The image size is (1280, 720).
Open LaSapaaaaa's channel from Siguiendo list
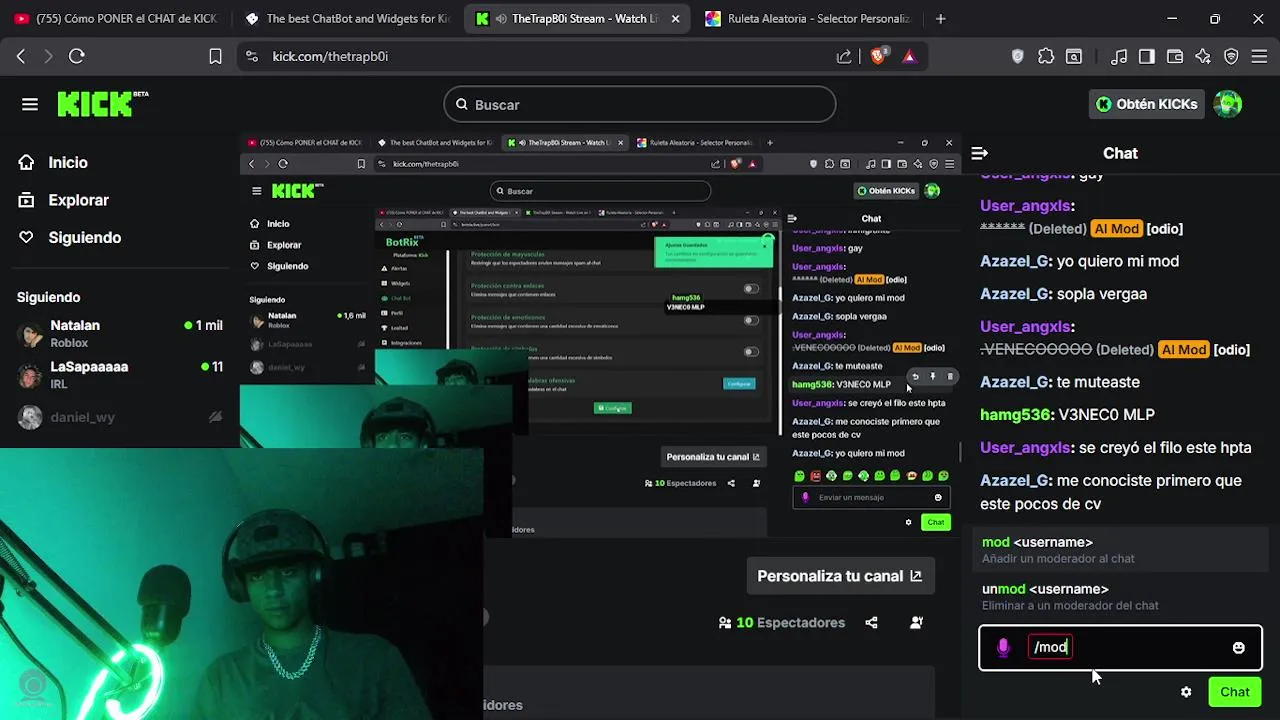point(120,375)
